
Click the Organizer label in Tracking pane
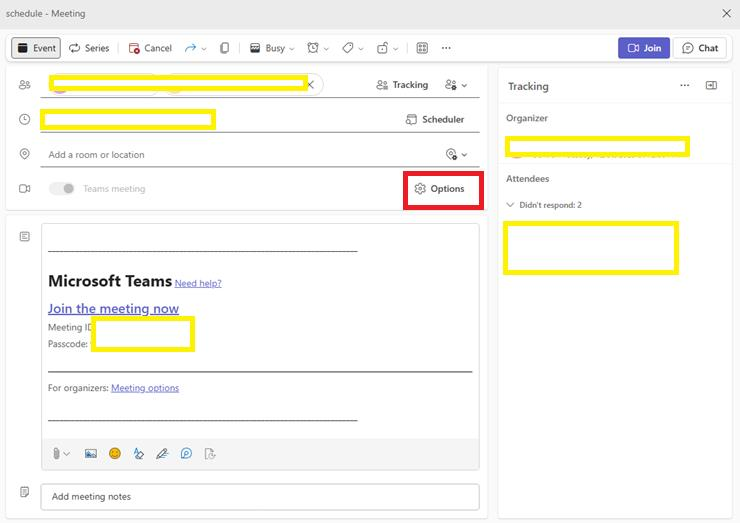pyautogui.click(x=527, y=118)
